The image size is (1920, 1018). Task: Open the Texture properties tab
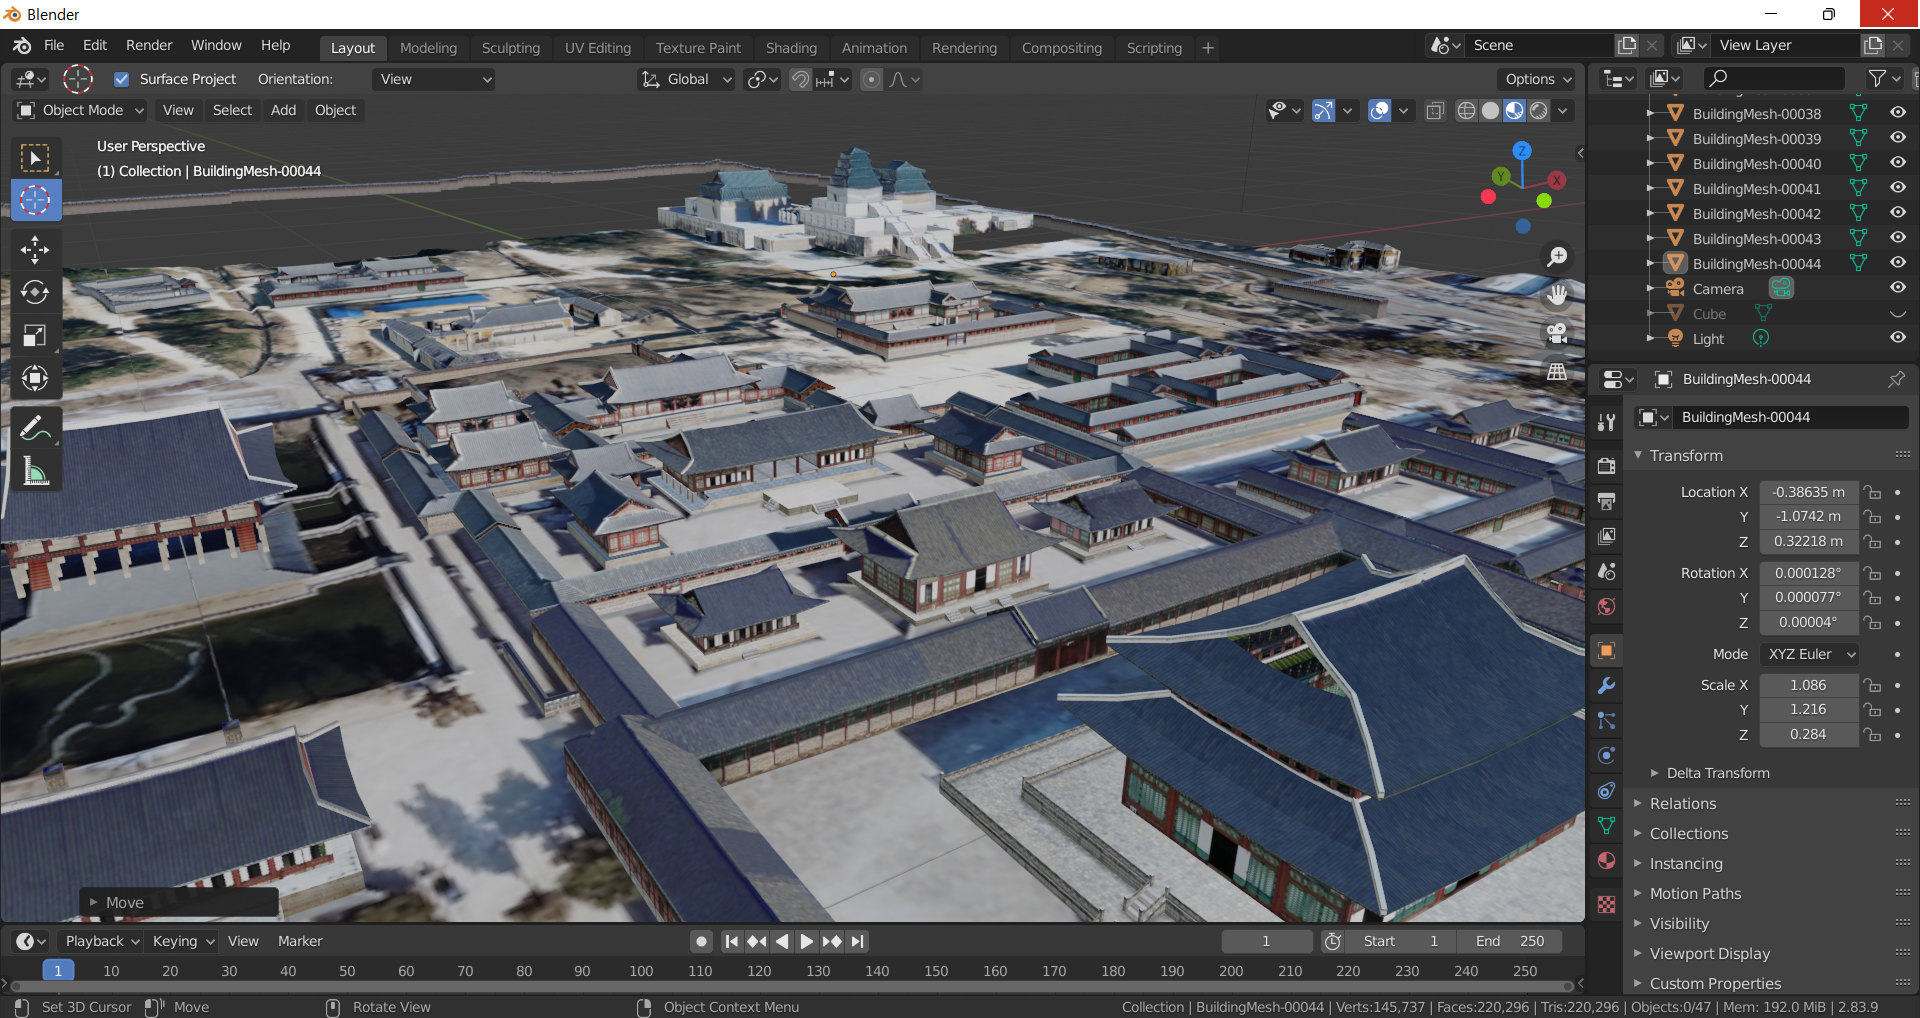(x=1606, y=904)
